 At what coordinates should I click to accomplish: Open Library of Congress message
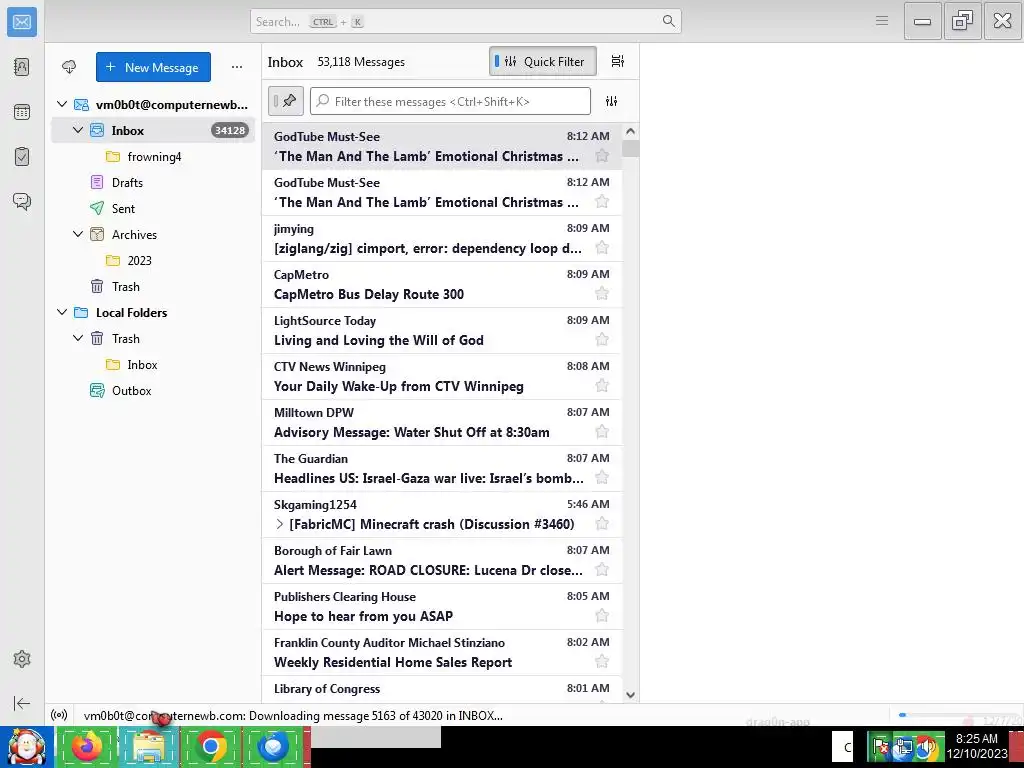point(442,690)
